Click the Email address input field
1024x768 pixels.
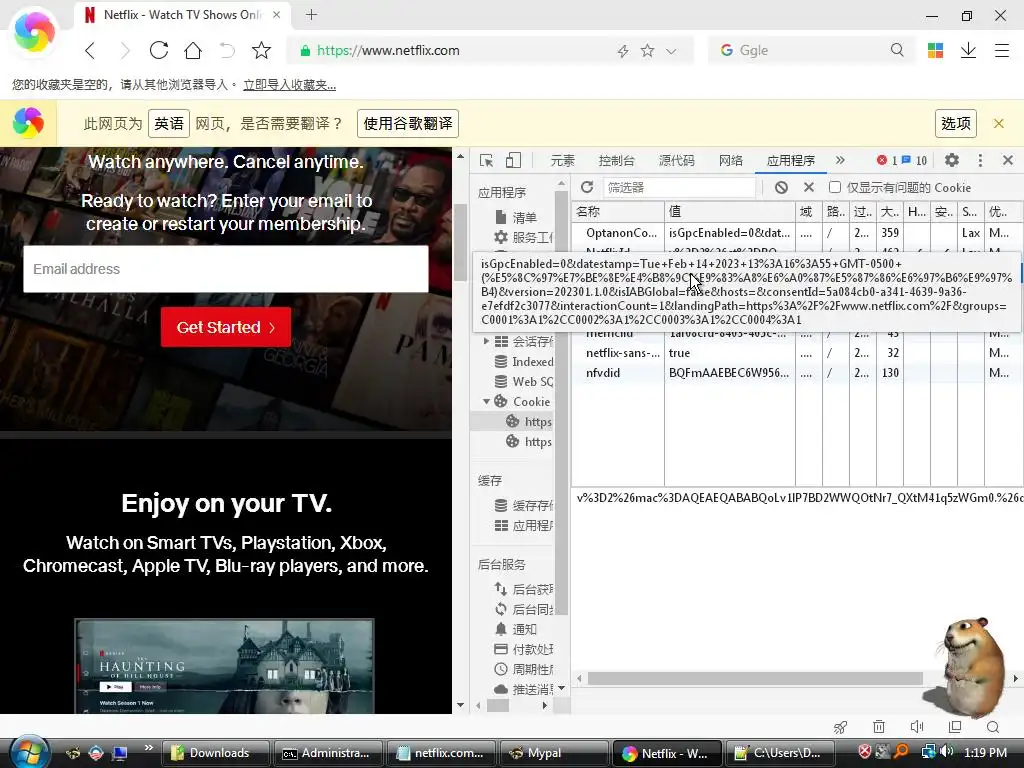pos(226,269)
